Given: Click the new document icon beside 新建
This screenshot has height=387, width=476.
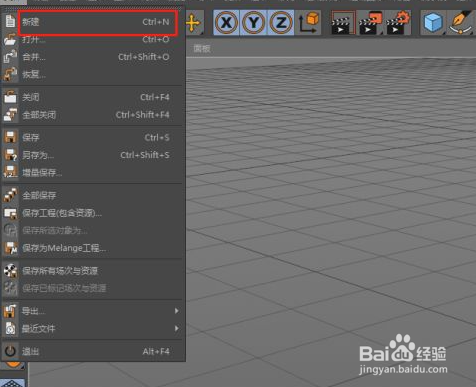Looking at the screenshot, I should click(10, 22).
